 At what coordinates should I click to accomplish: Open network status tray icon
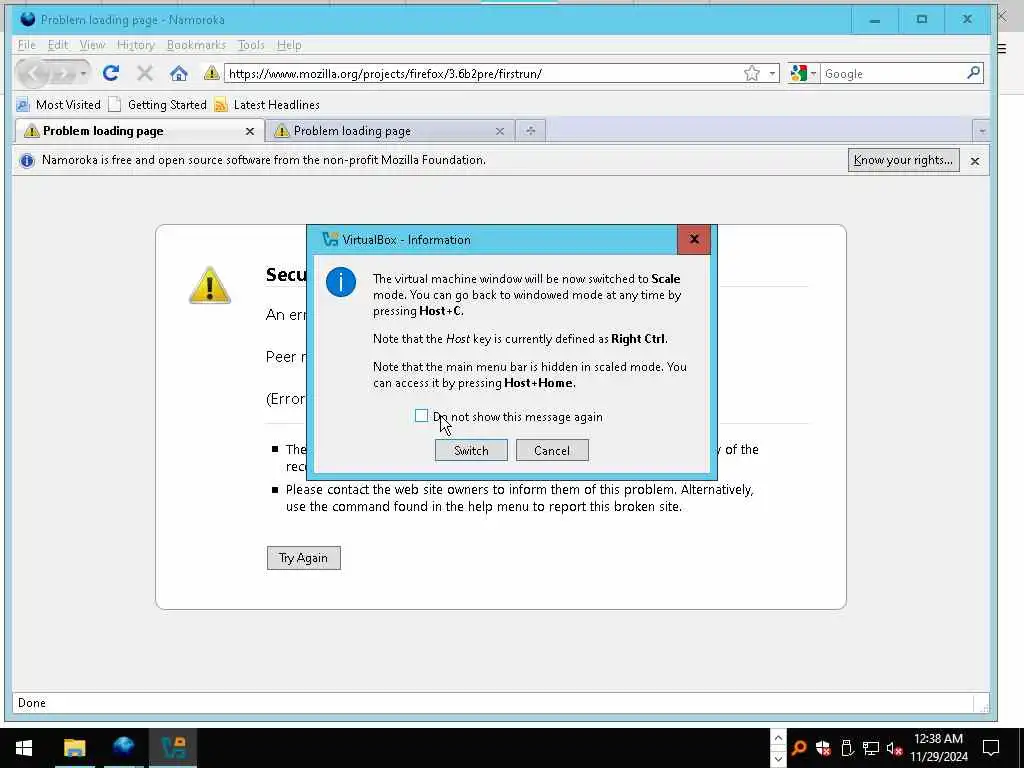pyautogui.click(x=871, y=748)
